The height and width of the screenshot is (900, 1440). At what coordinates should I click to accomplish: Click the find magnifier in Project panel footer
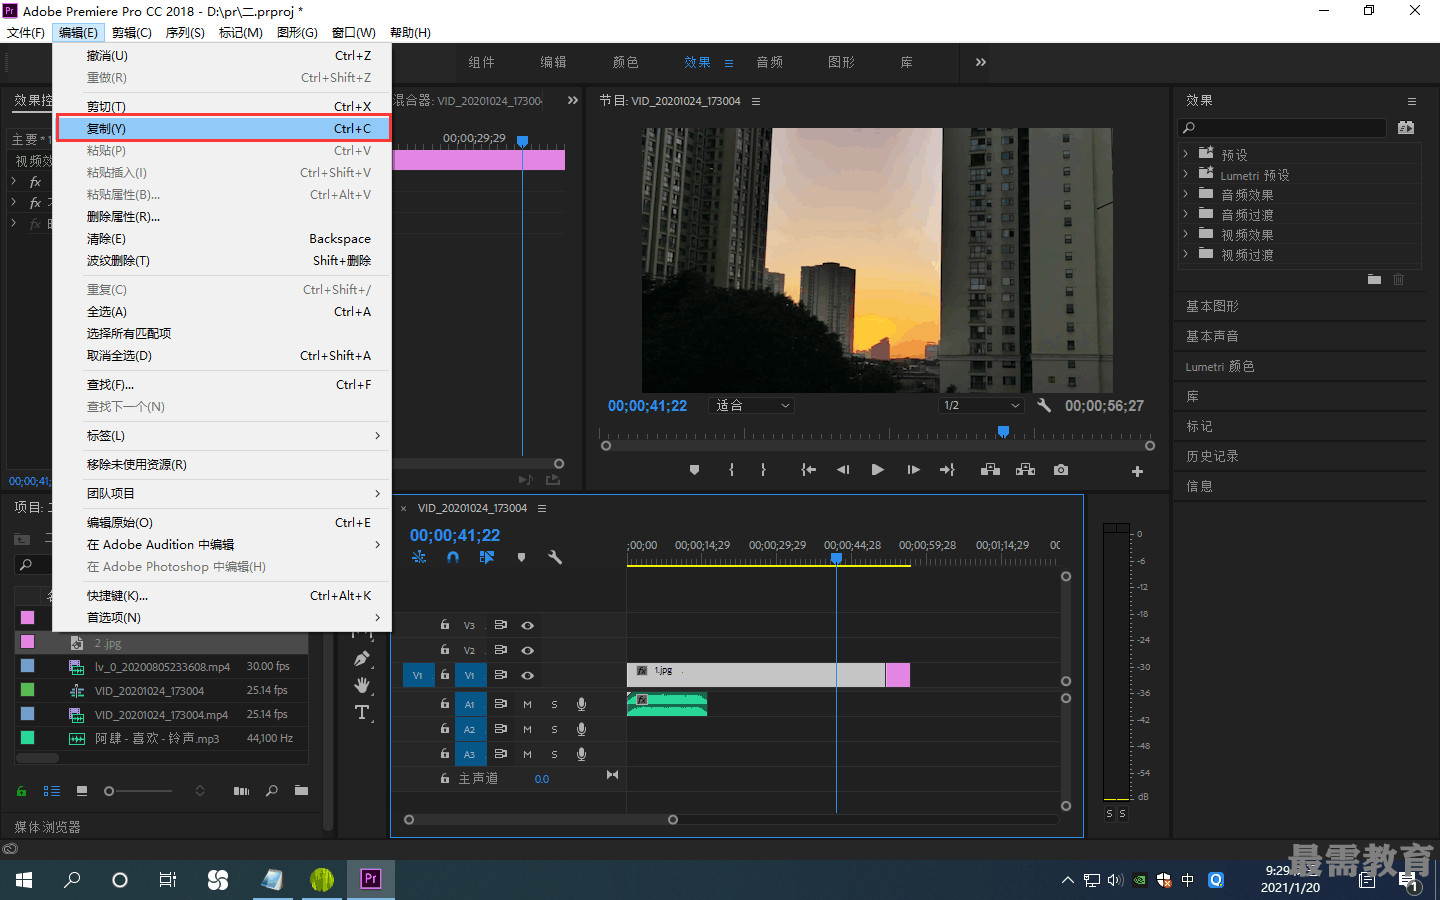click(272, 791)
